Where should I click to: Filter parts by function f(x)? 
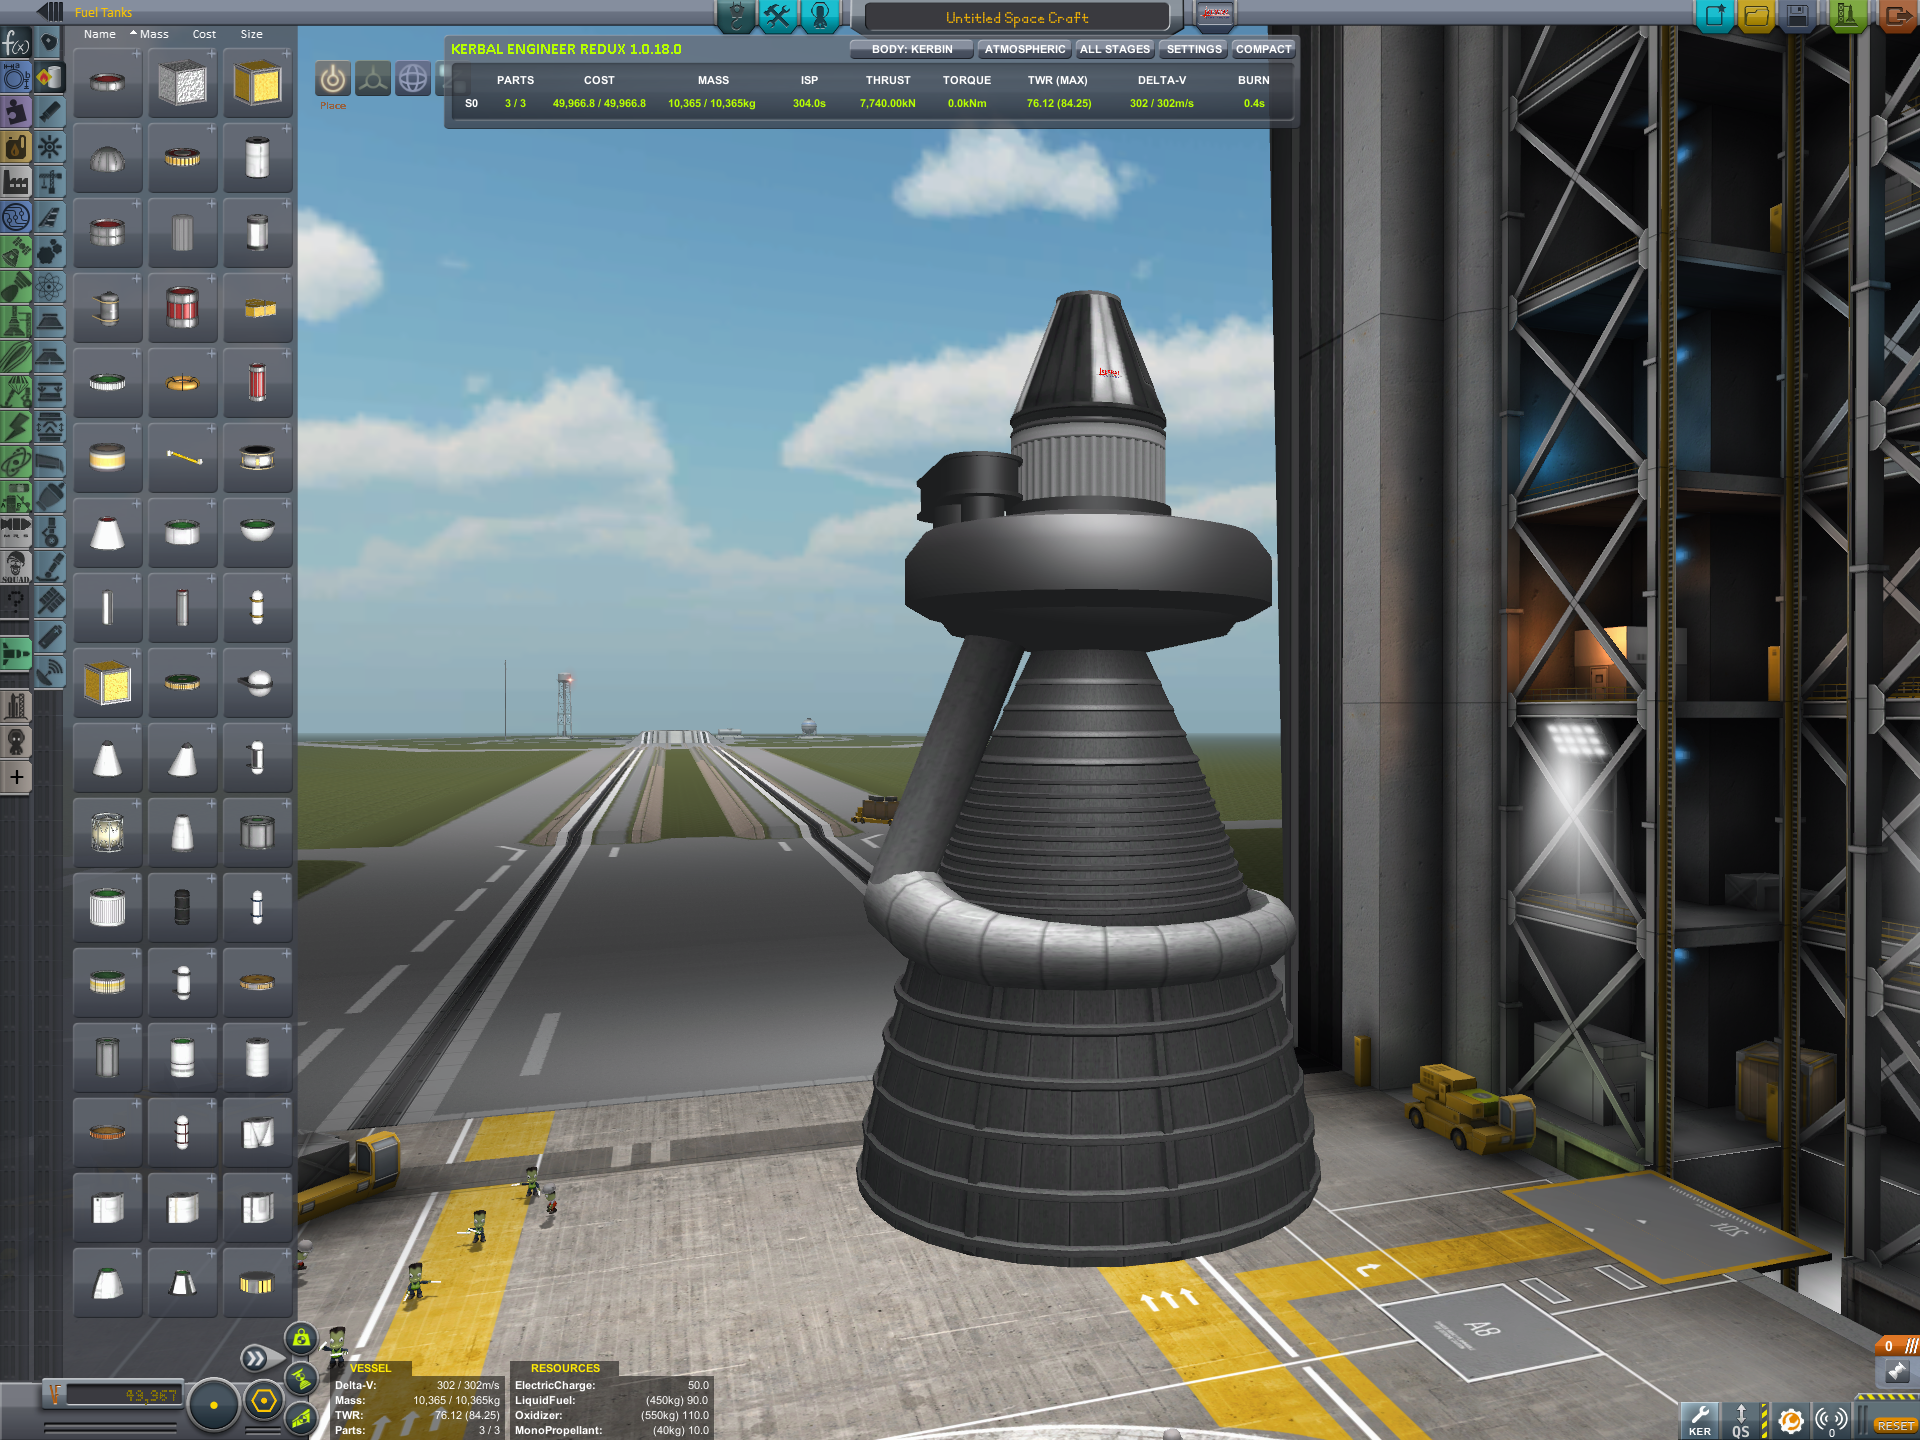[x=16, y=44]
